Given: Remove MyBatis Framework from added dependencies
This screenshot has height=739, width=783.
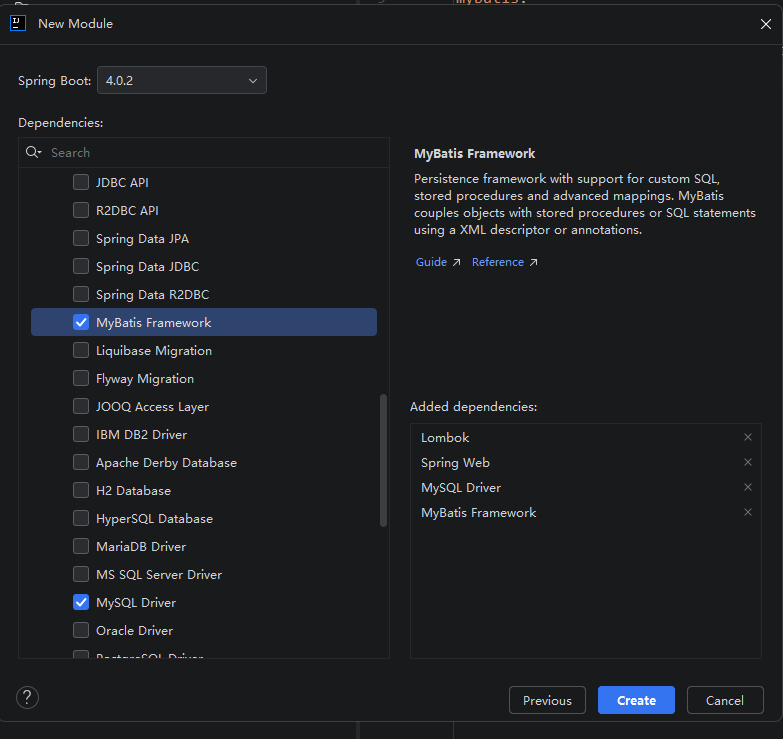Looking at the screenshot, I should [x=748, y=512].
